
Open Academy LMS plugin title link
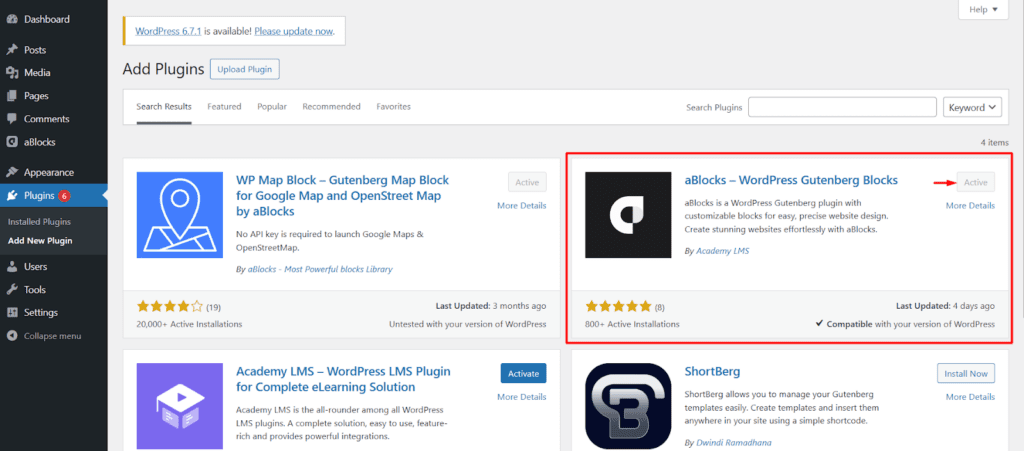(343, 379)
